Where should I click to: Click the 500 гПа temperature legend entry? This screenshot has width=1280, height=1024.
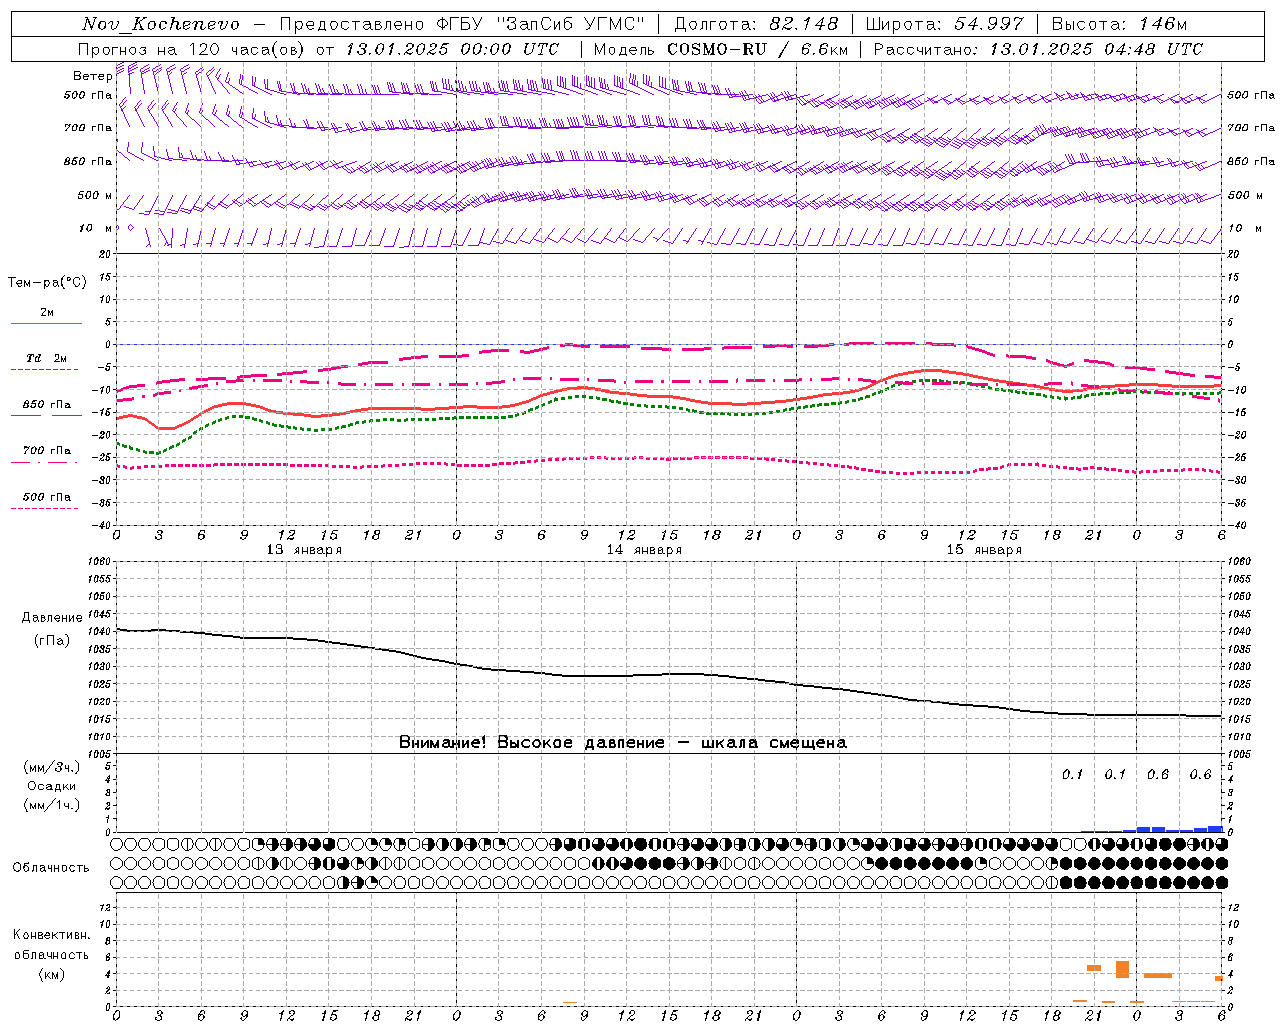click(x=47, y=497)
